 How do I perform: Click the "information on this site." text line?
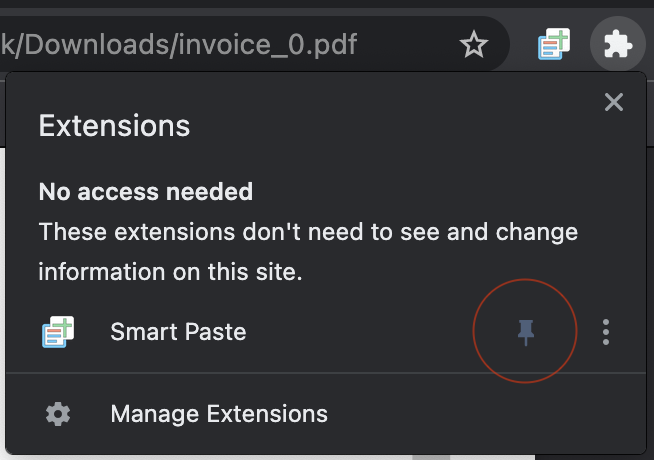coord(170,272)
